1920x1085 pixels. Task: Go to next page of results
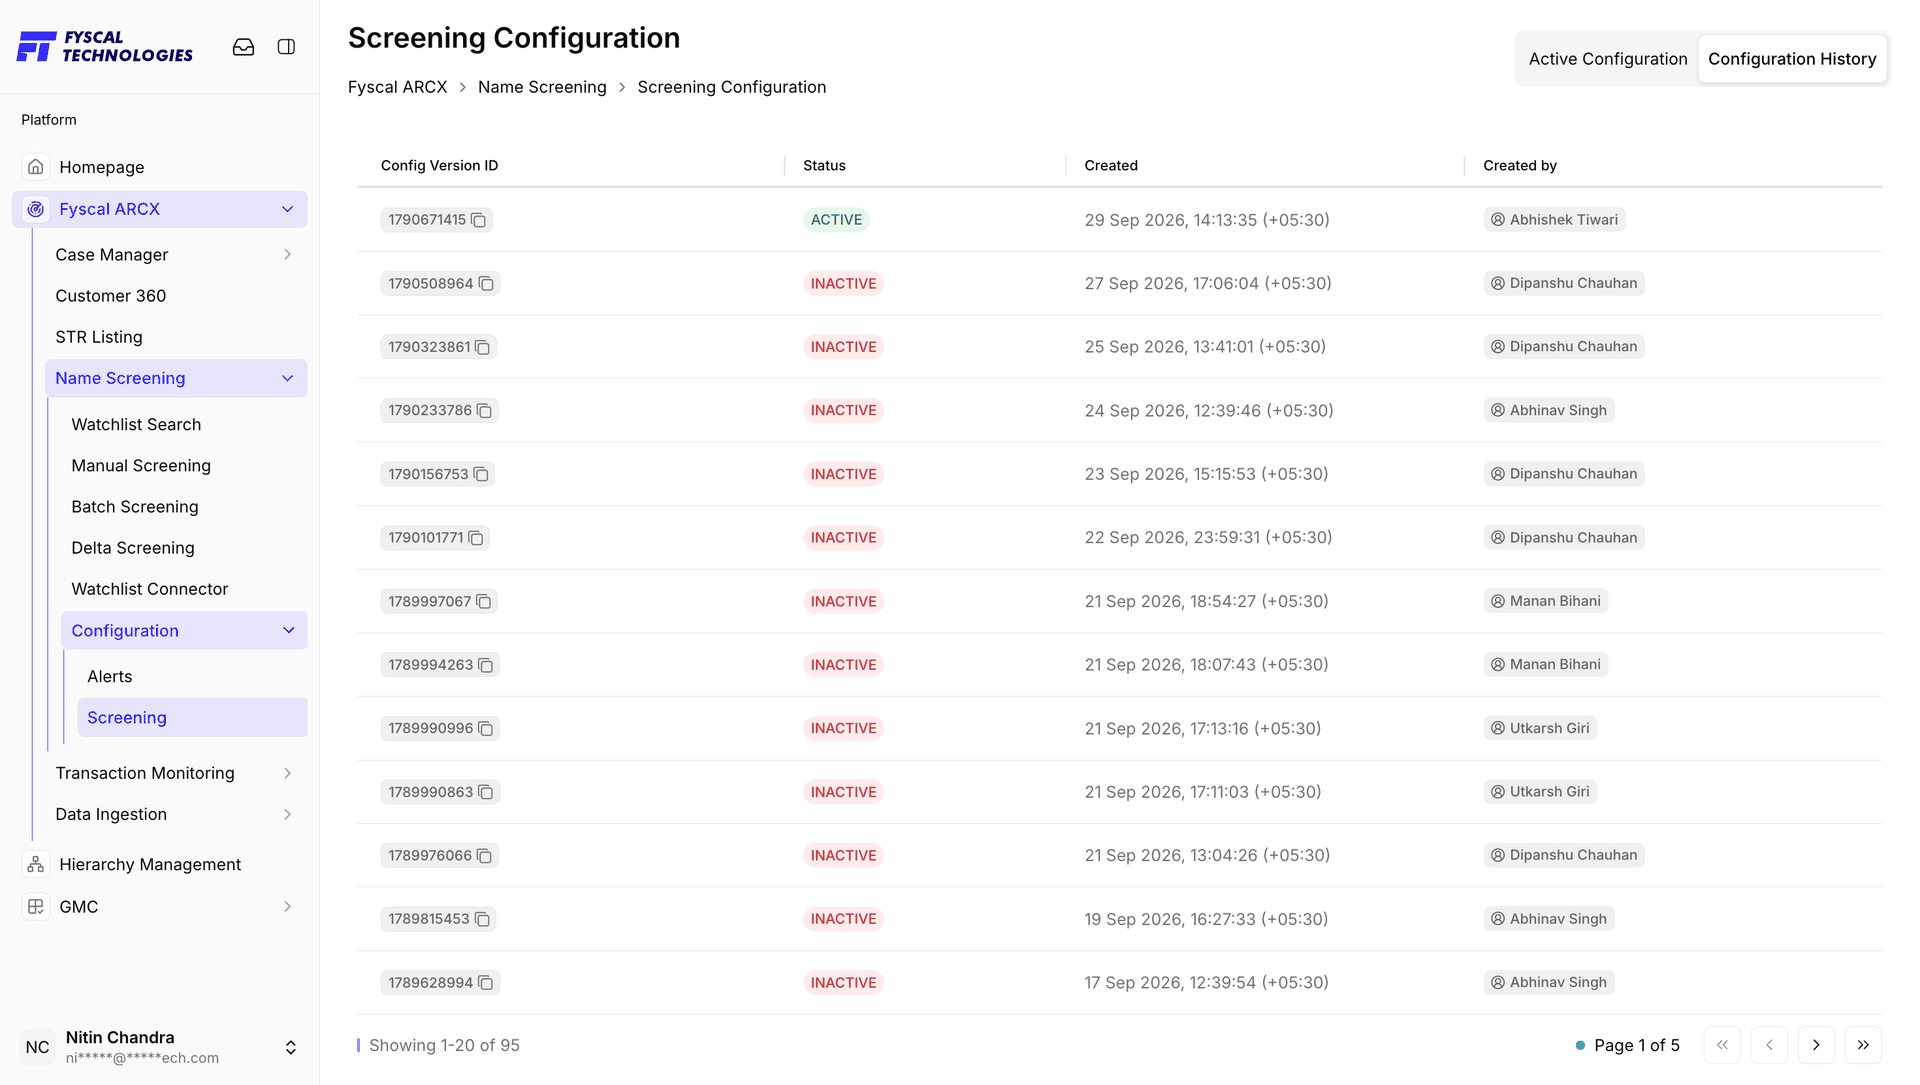(1816, 1045)
